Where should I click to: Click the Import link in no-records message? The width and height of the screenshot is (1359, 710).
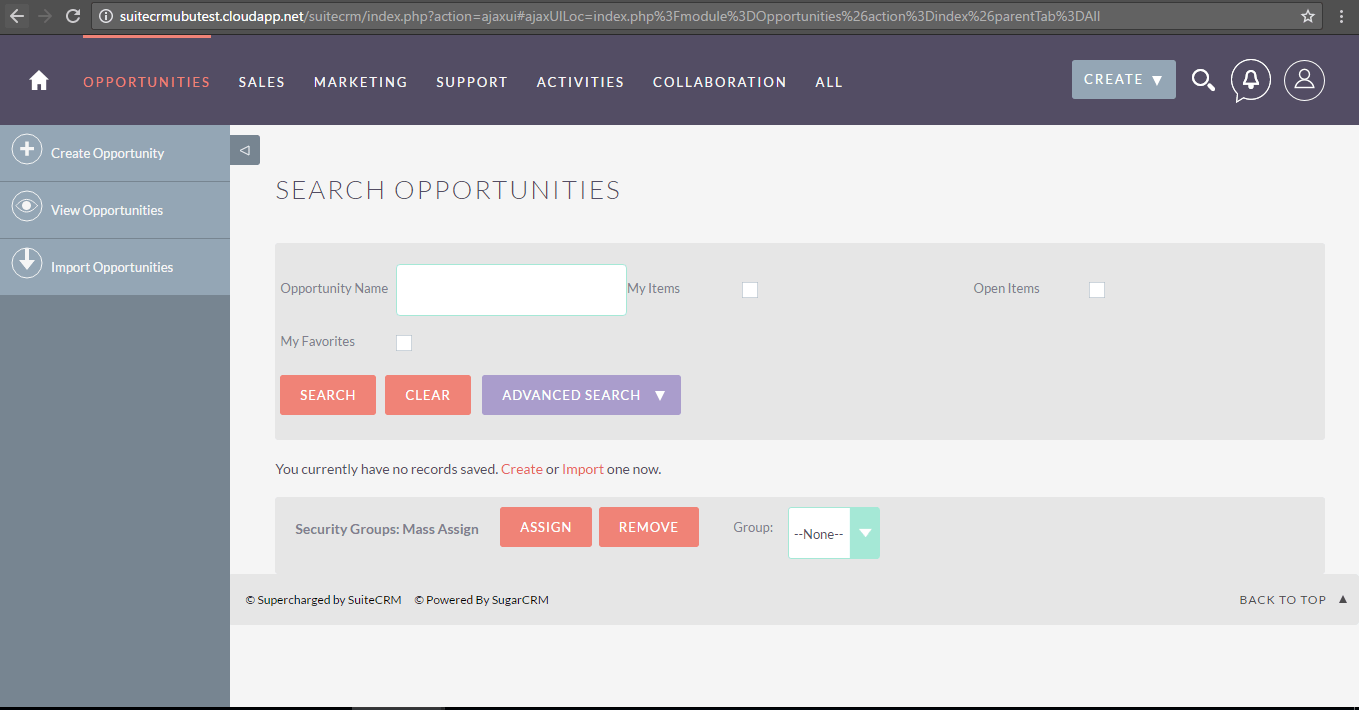coord(582,469)
